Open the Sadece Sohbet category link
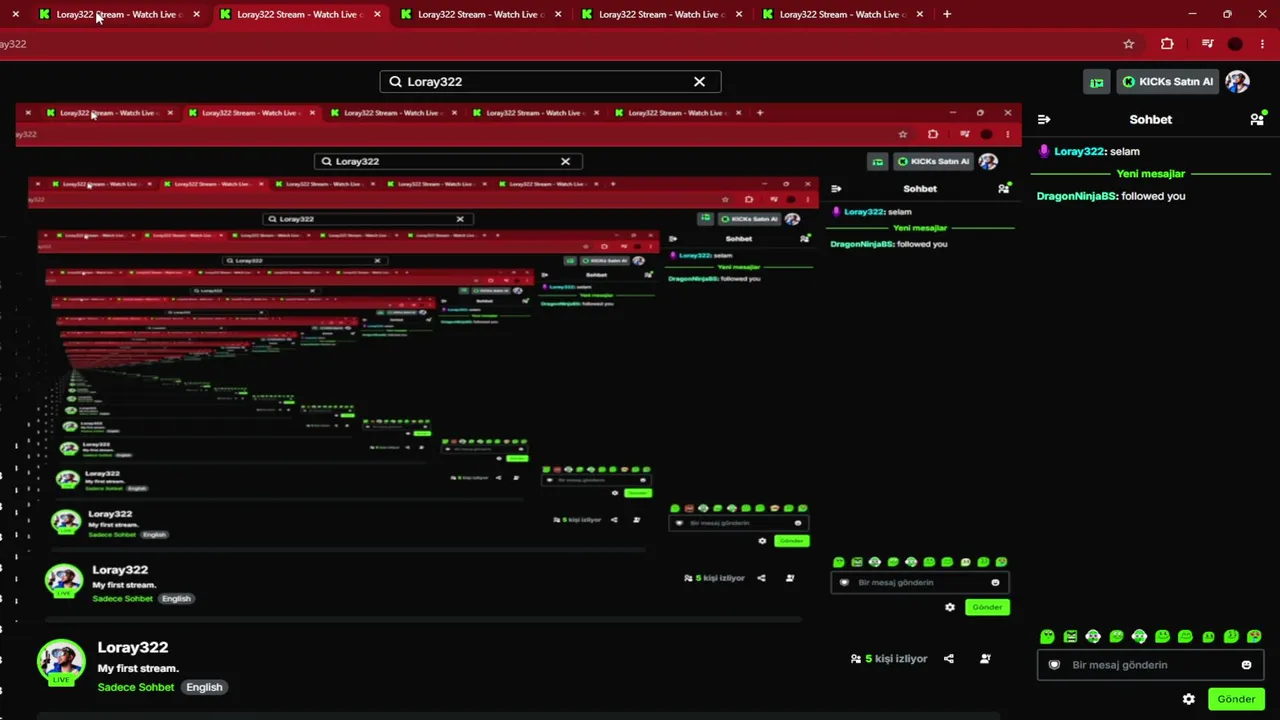This screenshot has width=1280, height=720. [136, 687]
